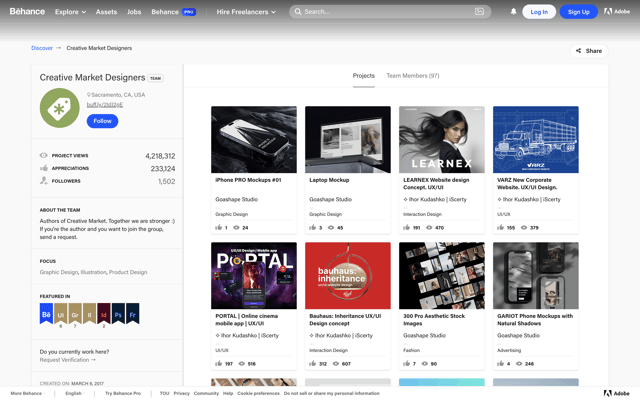Expand the Explore dropdown menu

click(71, 12)
